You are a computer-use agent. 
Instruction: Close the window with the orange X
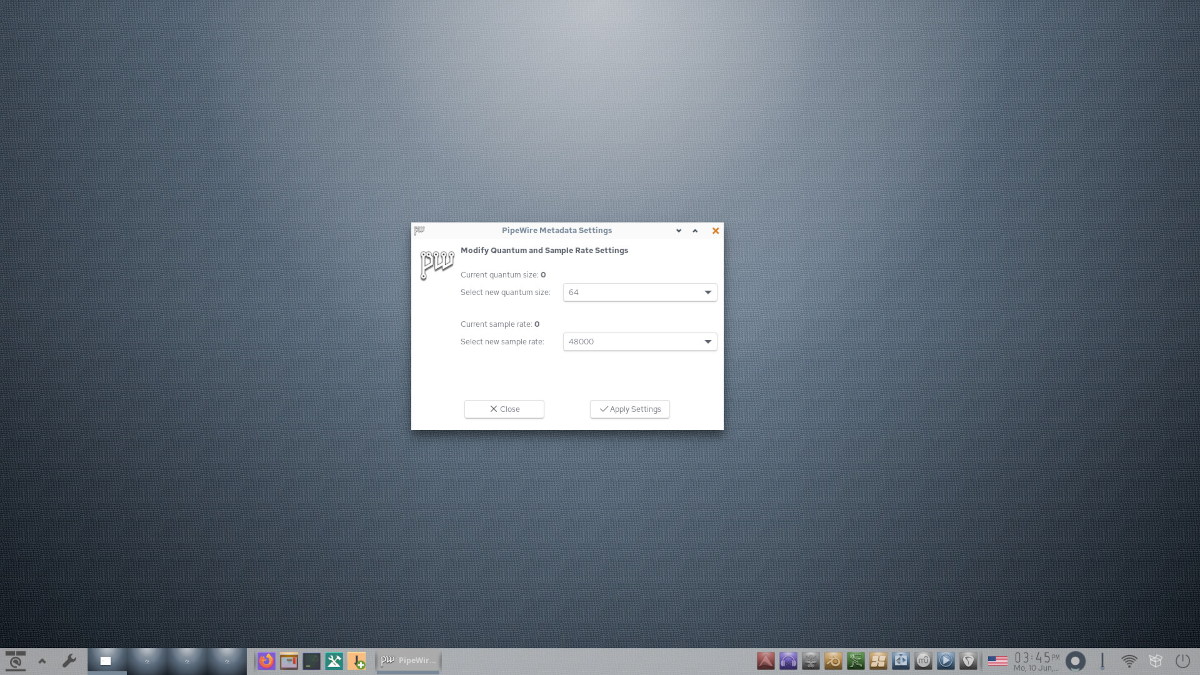click(715, 231)
